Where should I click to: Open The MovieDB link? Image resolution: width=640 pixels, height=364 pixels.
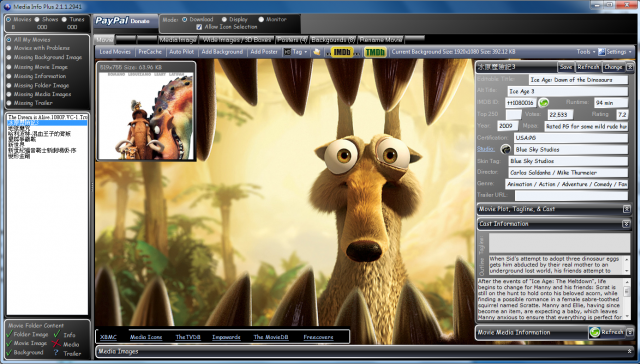pyautogui.click(x=271, y=337)
